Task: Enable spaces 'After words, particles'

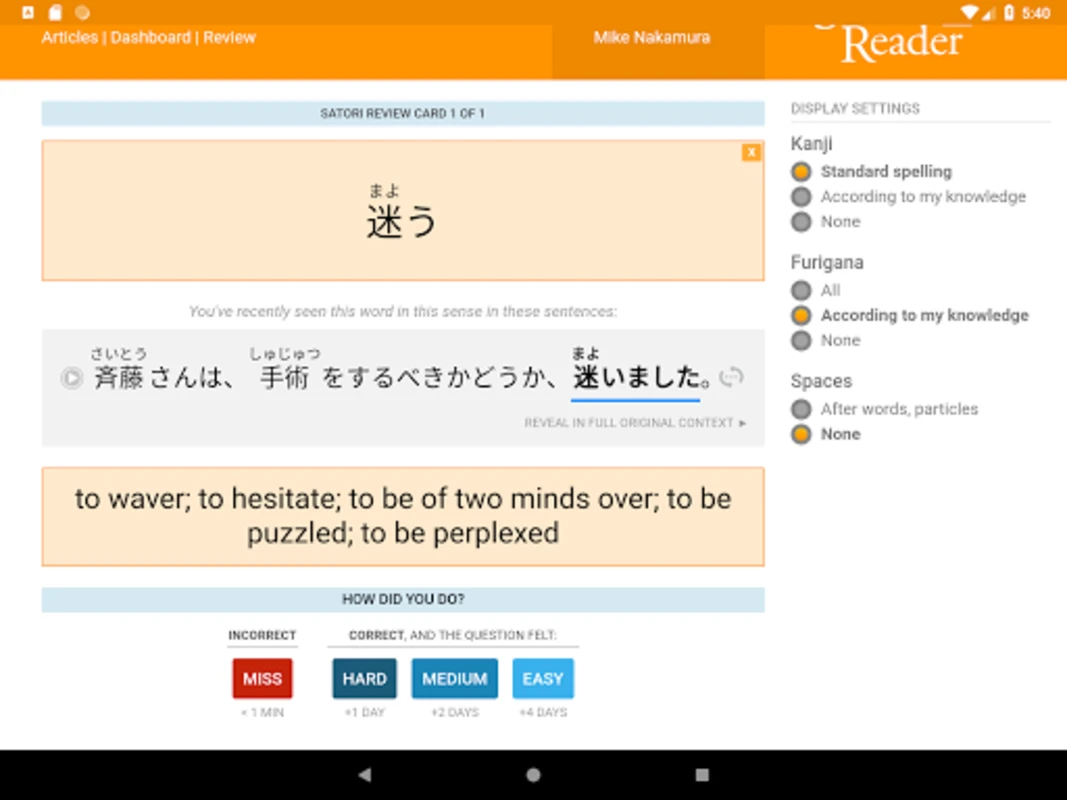Action: [x=885, y=409]
